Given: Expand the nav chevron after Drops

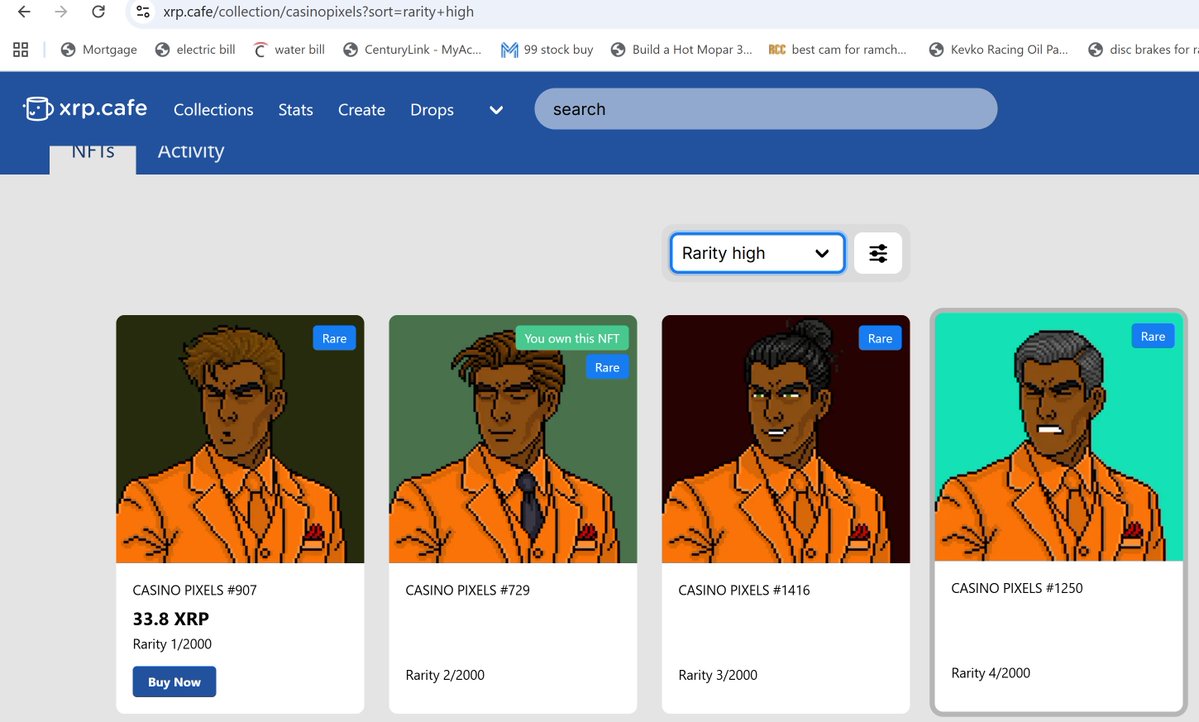Looking at the screenshot, I should tap(496, 110).
